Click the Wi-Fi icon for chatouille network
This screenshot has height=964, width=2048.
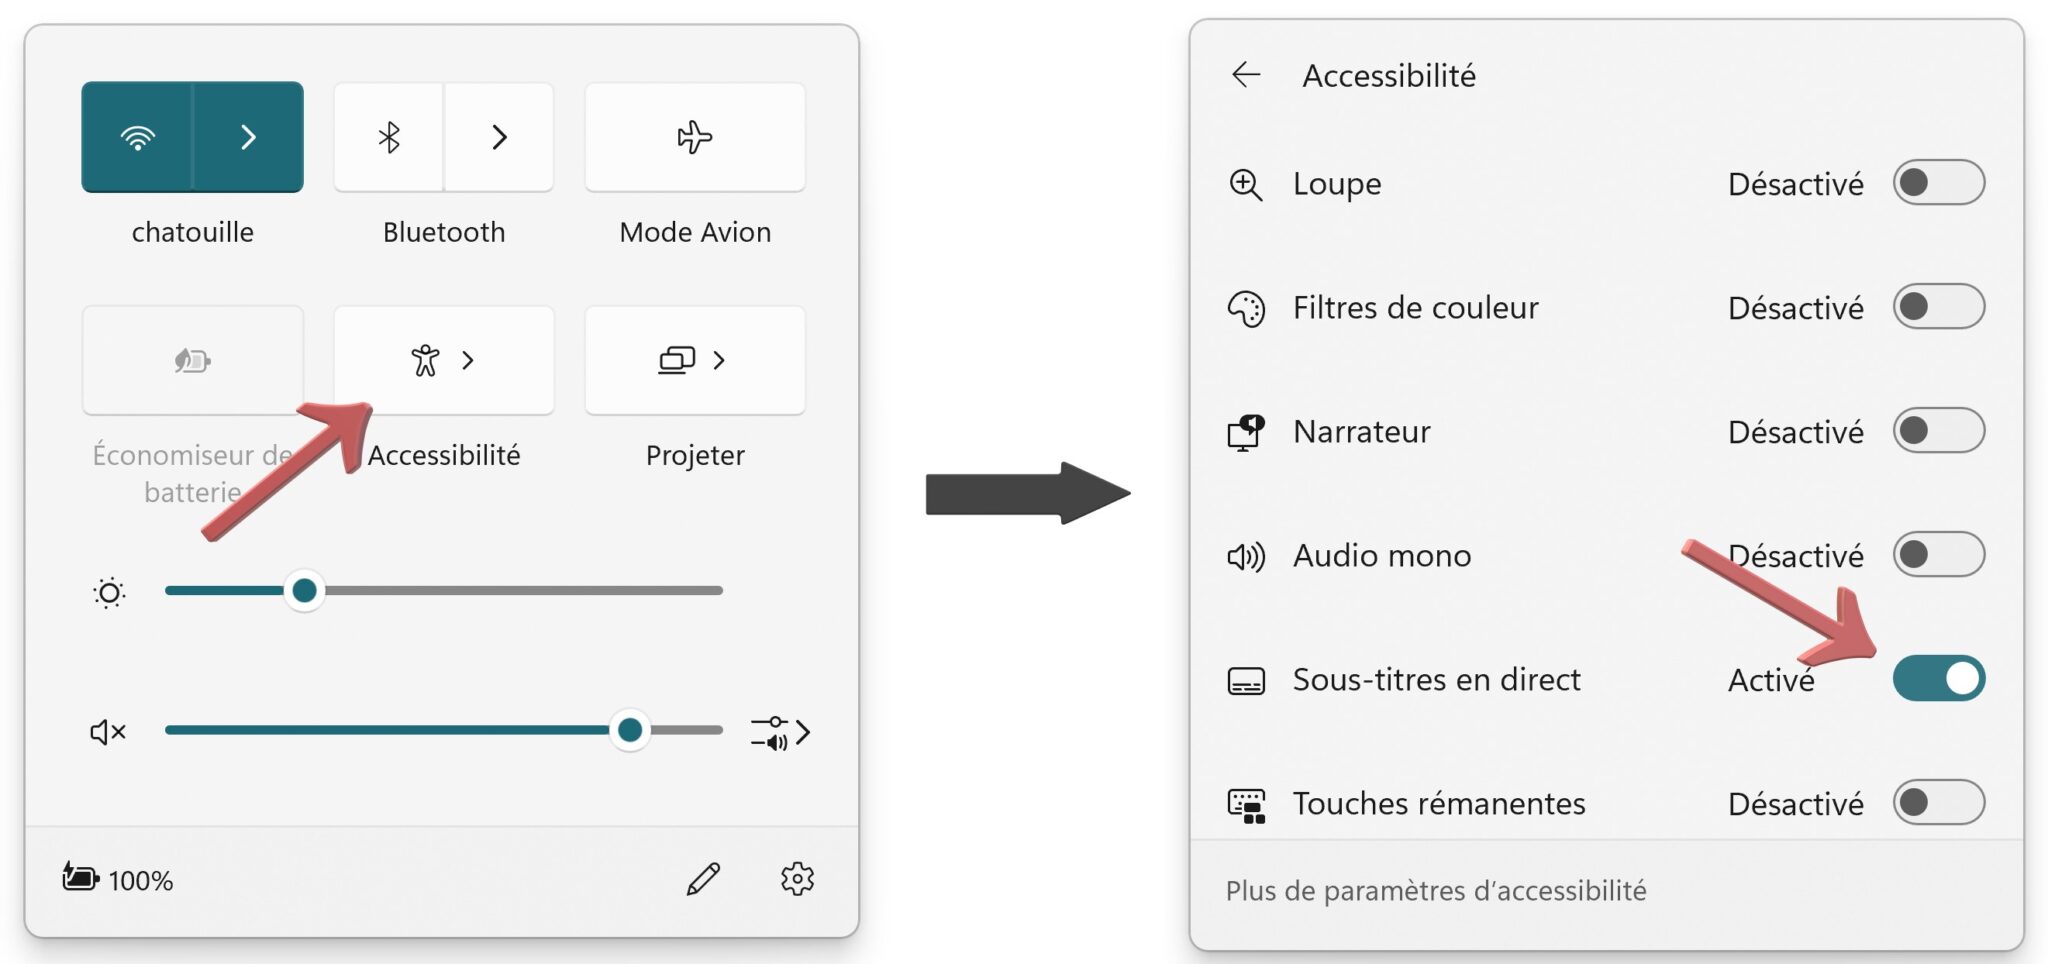pos(140,137)
